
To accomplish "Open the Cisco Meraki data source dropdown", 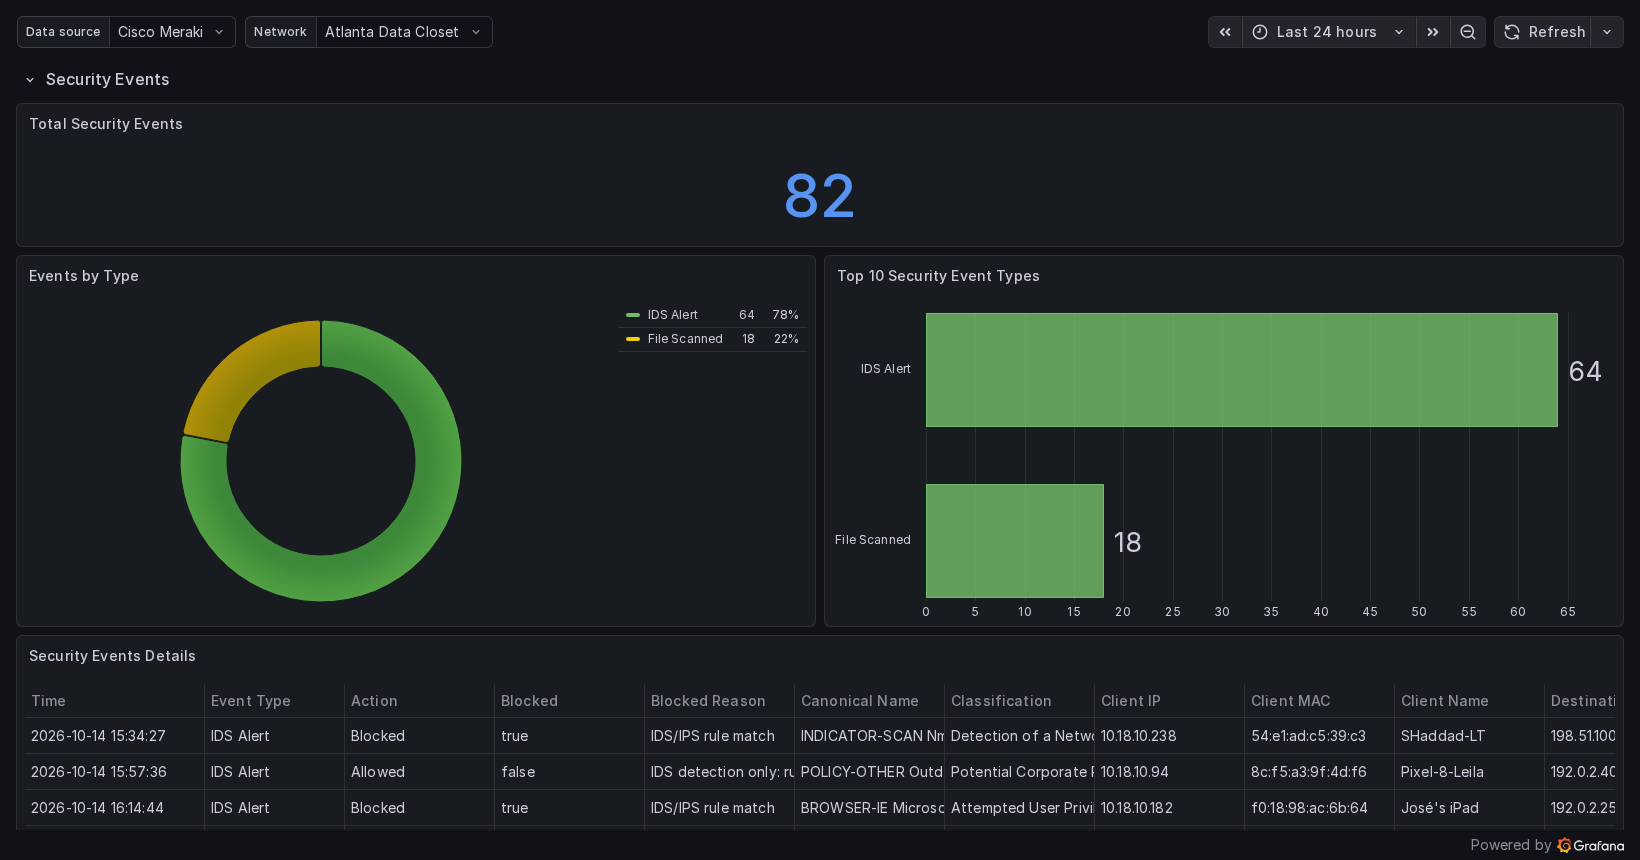I will click(172, 32).
